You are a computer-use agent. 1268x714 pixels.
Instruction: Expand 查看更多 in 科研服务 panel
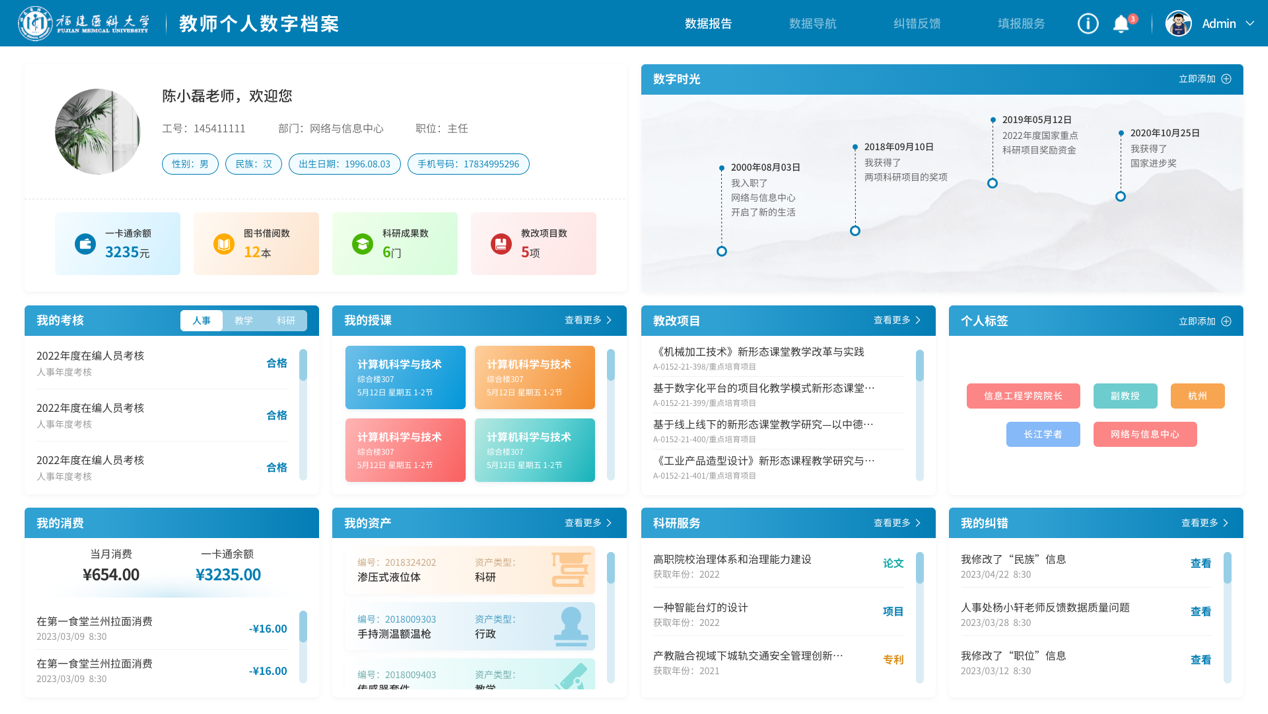pyautogui.click(x=897, y=523)
